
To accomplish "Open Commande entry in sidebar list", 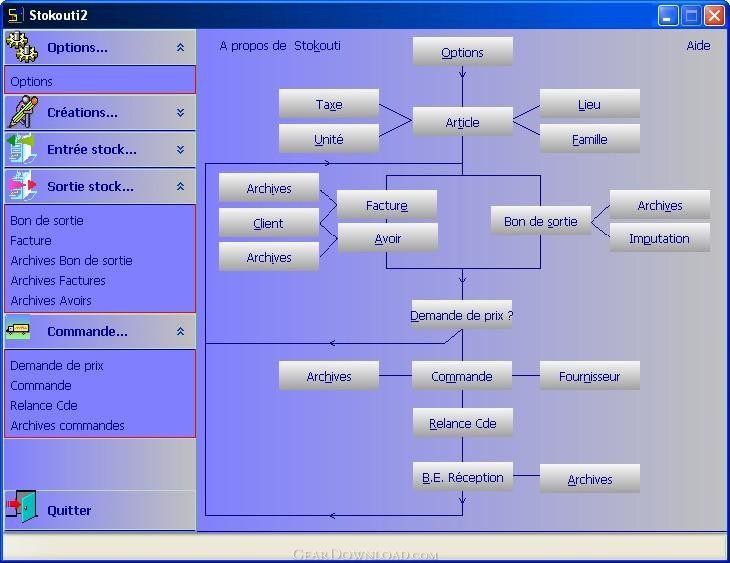I will (41, 385).
